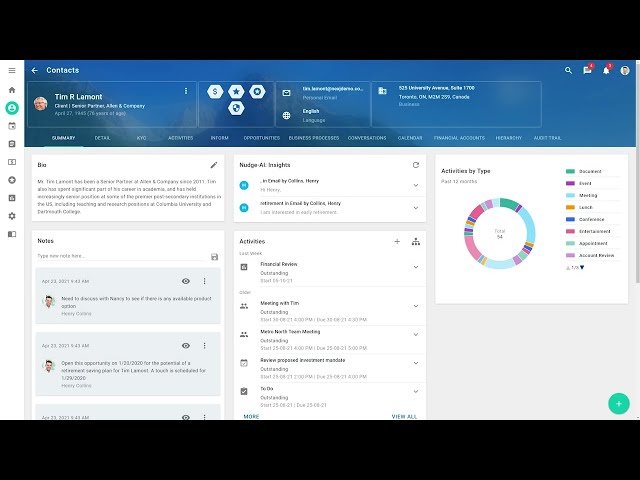
Task: Open the activities hierarchy view icon
Action: tap(416, 241)
